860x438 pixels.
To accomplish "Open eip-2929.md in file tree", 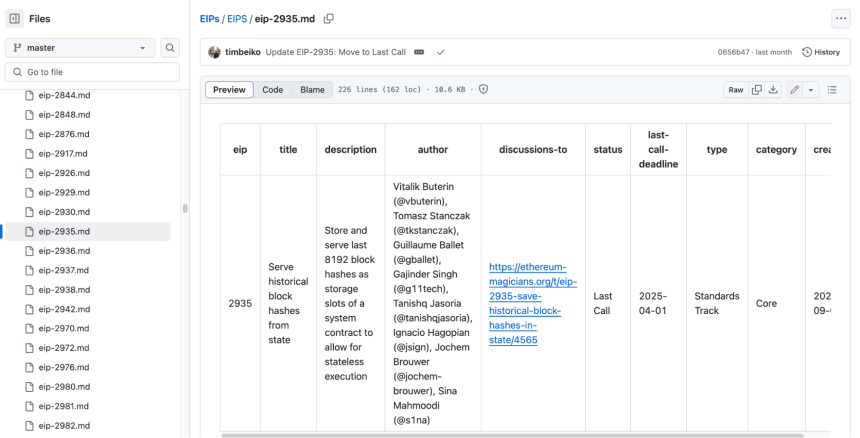I will pyautogui.click(x=64, y=192).
